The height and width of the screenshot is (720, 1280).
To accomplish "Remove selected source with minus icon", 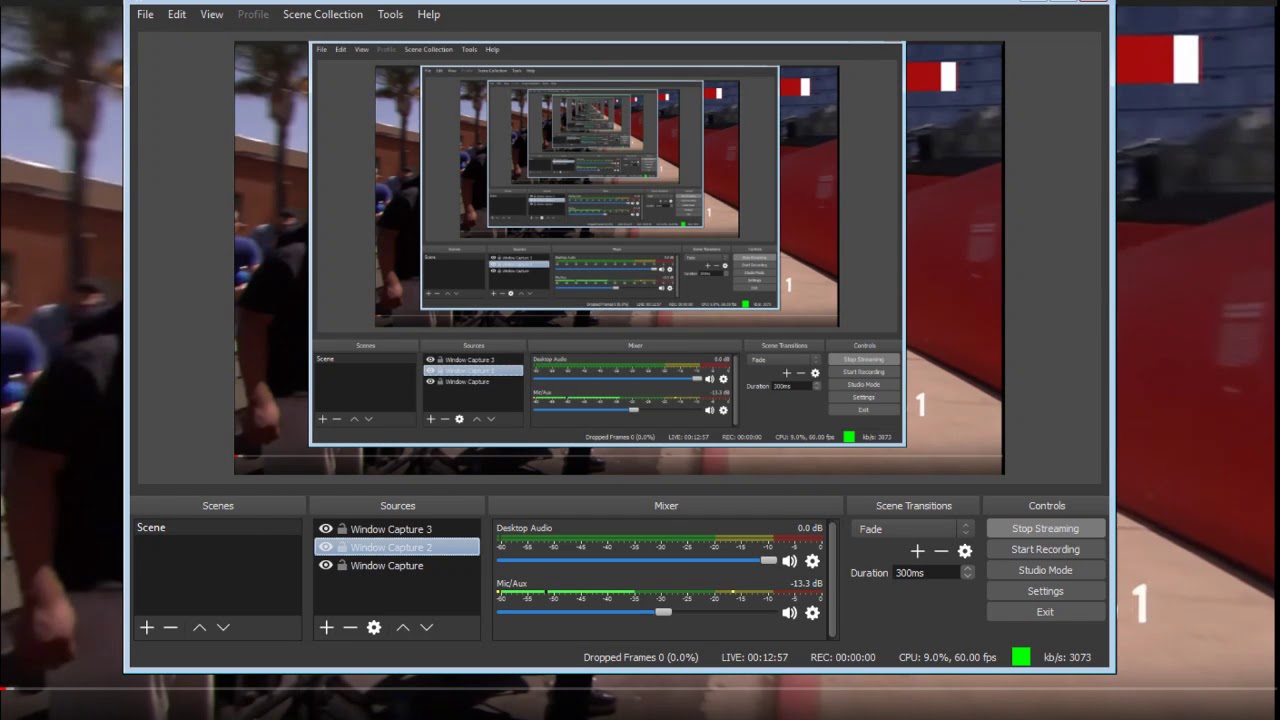I will [350, 627].
